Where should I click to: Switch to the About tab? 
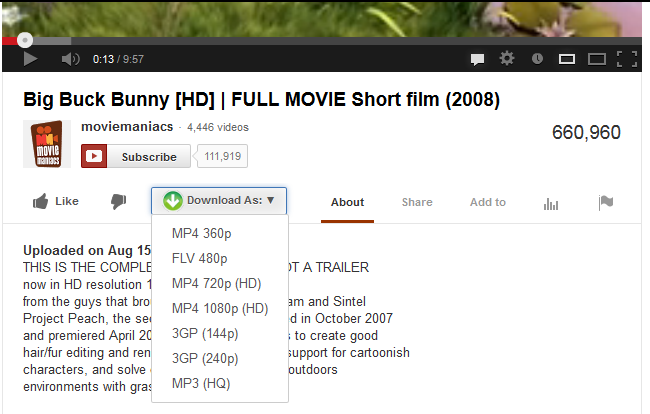click(x=347, y=202)
